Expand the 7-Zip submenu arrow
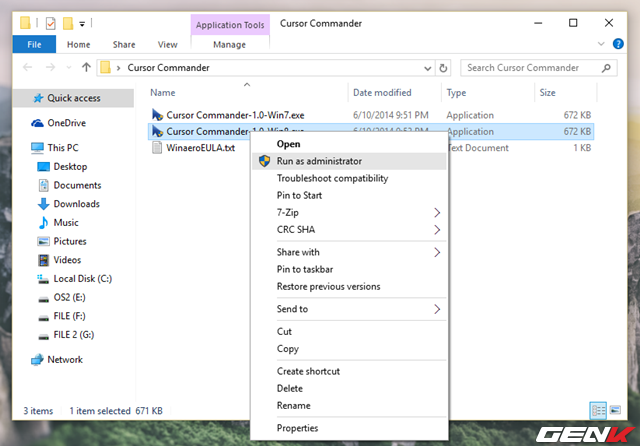Image resolution: width=640 pixels, height=446 pixels. click(436, 213)
